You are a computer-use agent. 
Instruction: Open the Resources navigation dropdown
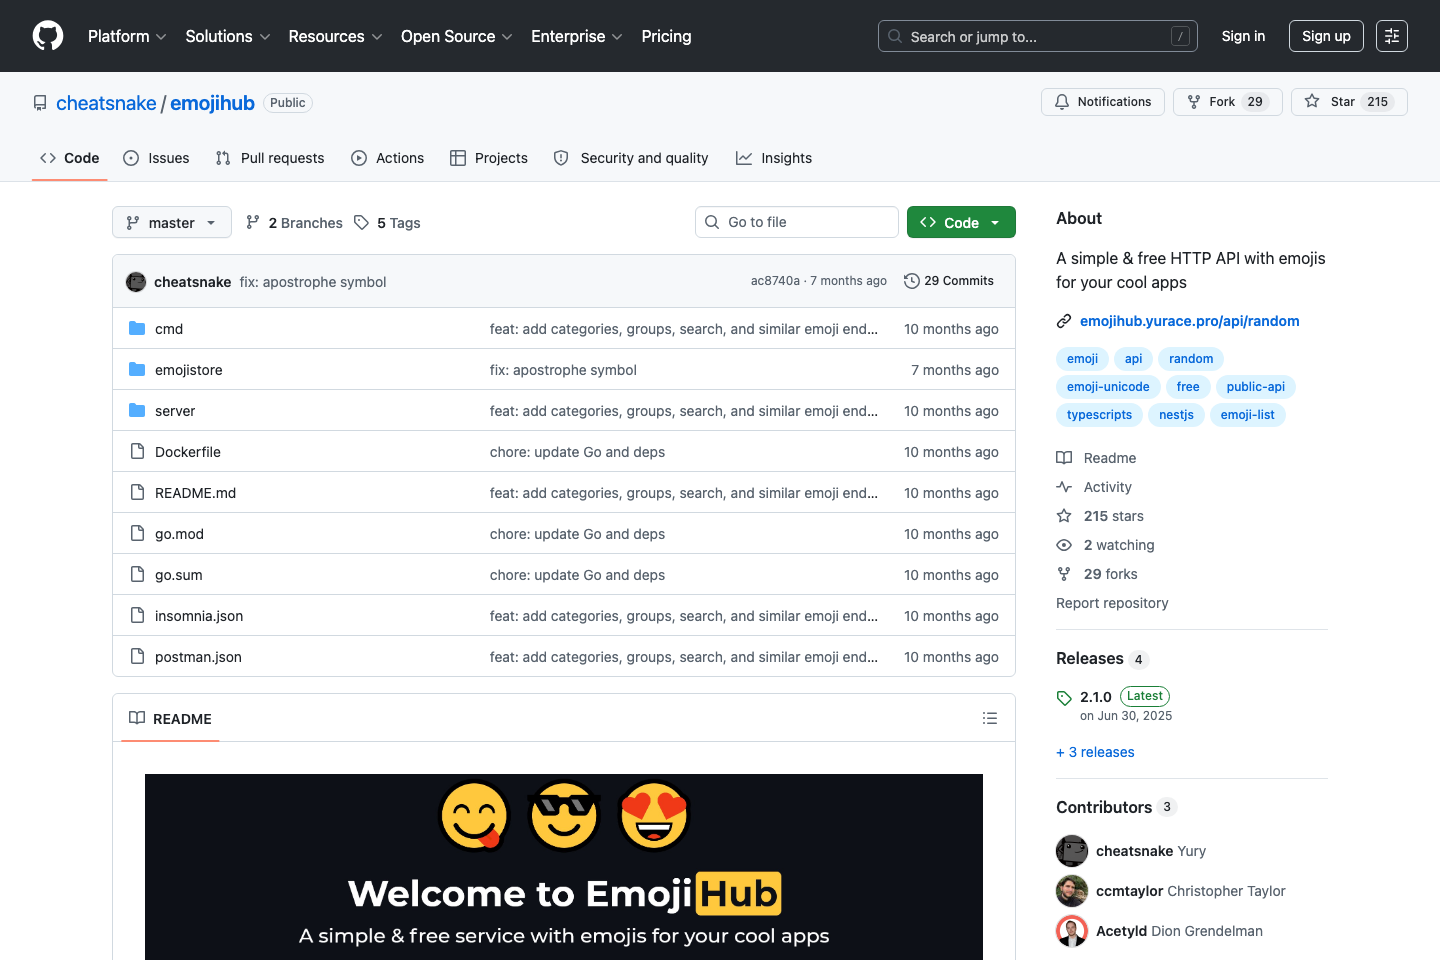coord(334,36)
